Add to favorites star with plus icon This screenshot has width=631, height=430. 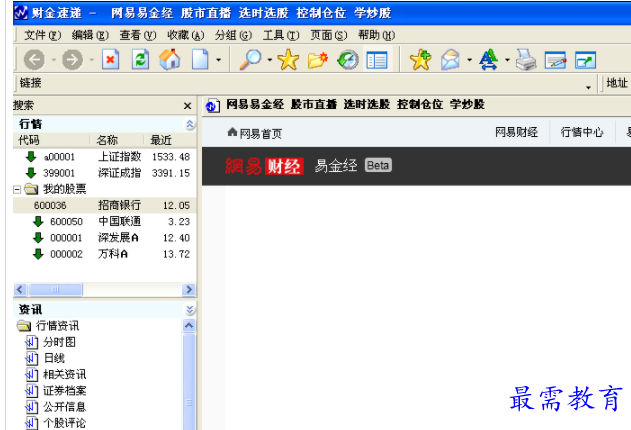(x=421, y=60)
